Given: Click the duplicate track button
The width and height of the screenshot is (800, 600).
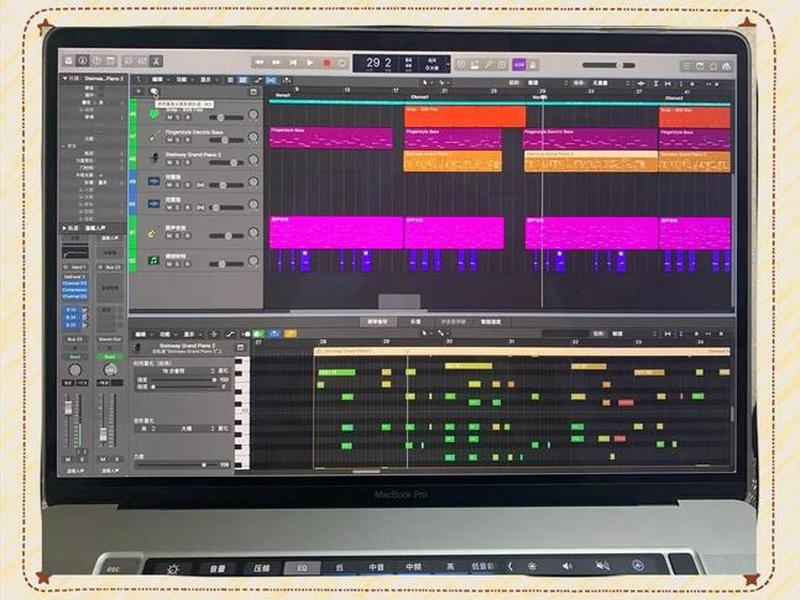Looking at the screenshot, I should point(154,92).
